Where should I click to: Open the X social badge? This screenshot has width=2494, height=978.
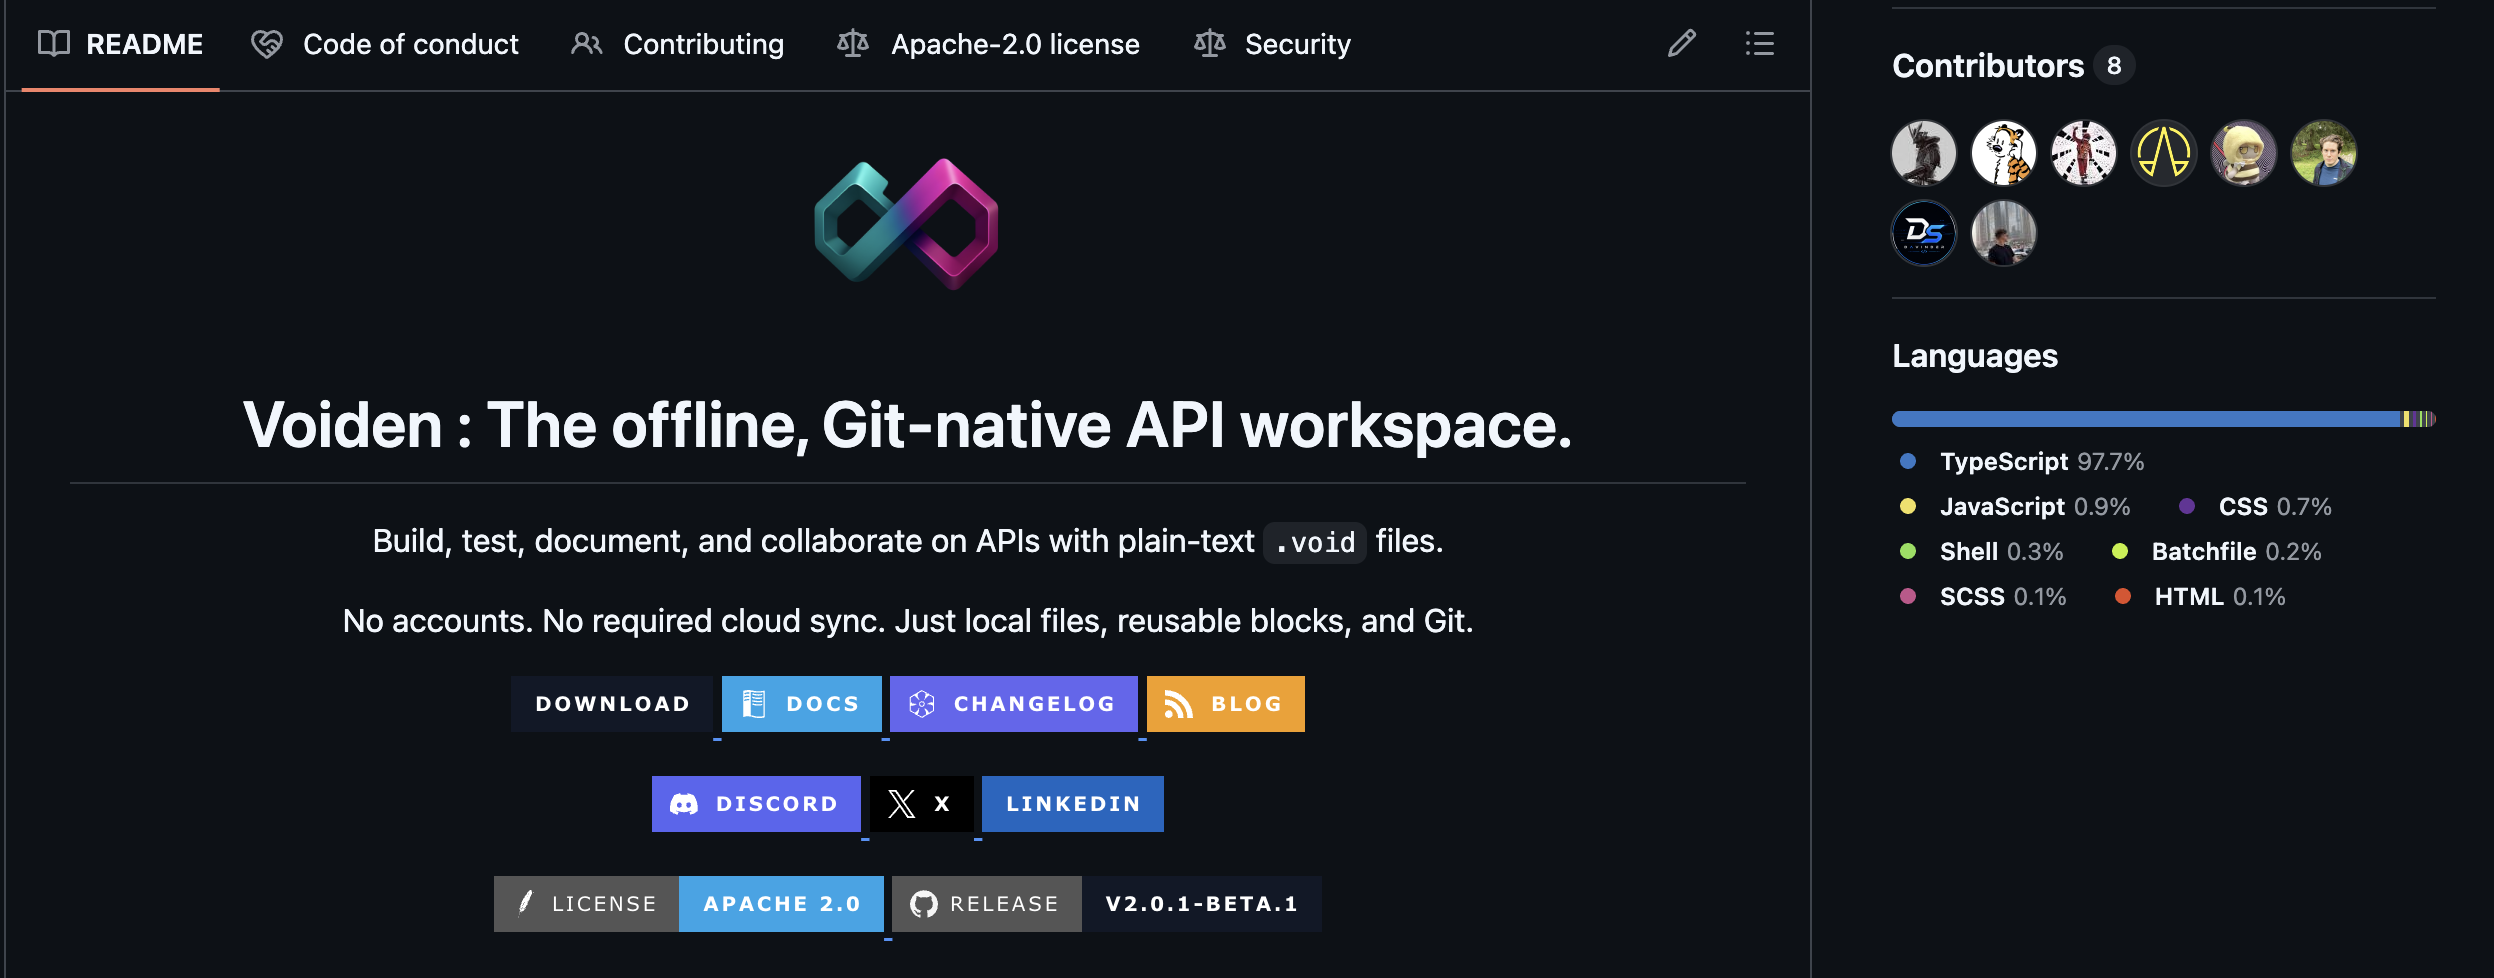[922, 804]
